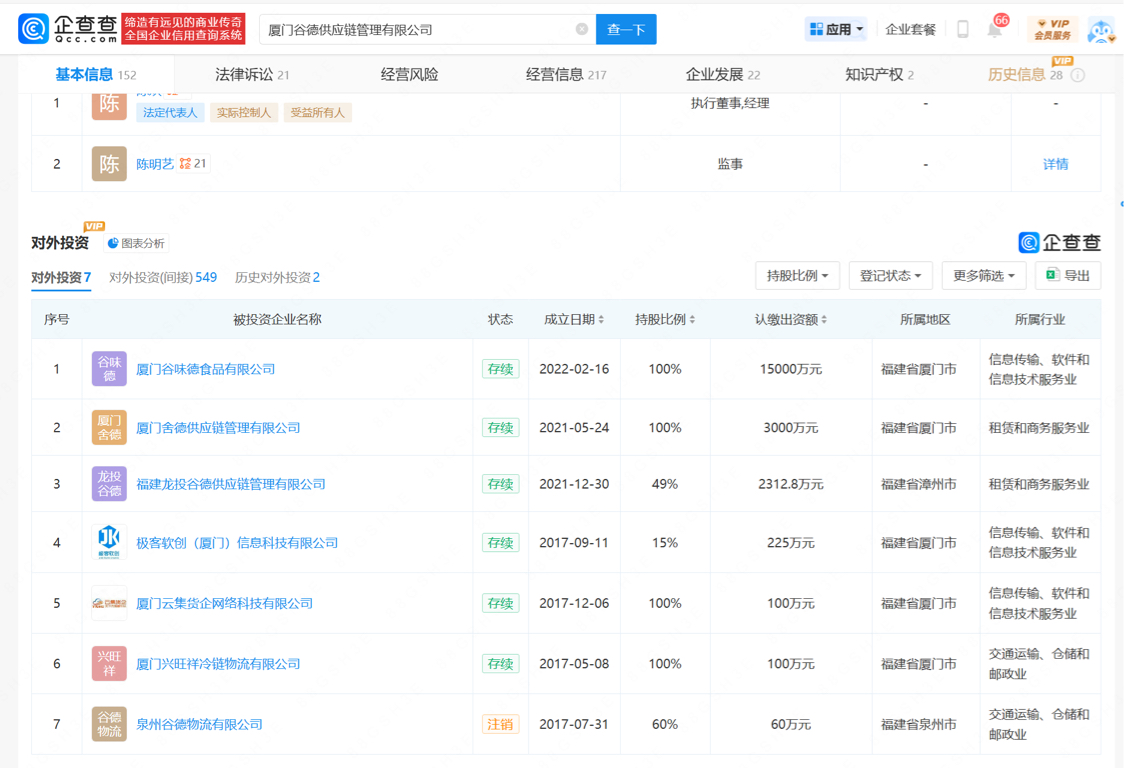Sort by 持股比例 column arrows
The height and width of the screenshot is (768, 1124).
tap(692, 320)
